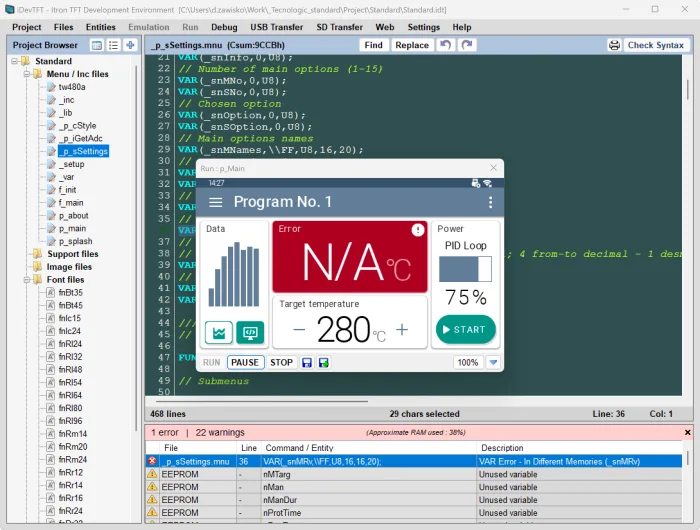Select the _p_sSettings file in tree
This screenshot has height=530, width=700.
[x=83, y=151]
